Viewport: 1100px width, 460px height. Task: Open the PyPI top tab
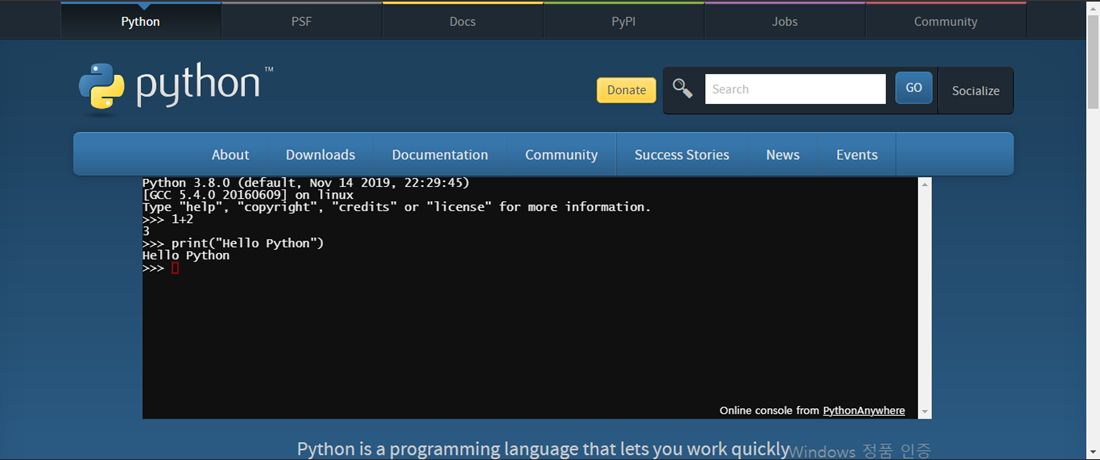(x=624, y=21)
